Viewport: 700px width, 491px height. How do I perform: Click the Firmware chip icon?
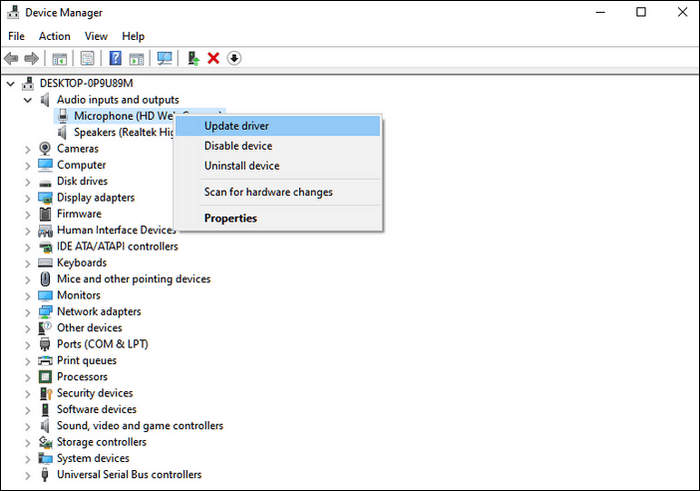click(x=45, y=214)
